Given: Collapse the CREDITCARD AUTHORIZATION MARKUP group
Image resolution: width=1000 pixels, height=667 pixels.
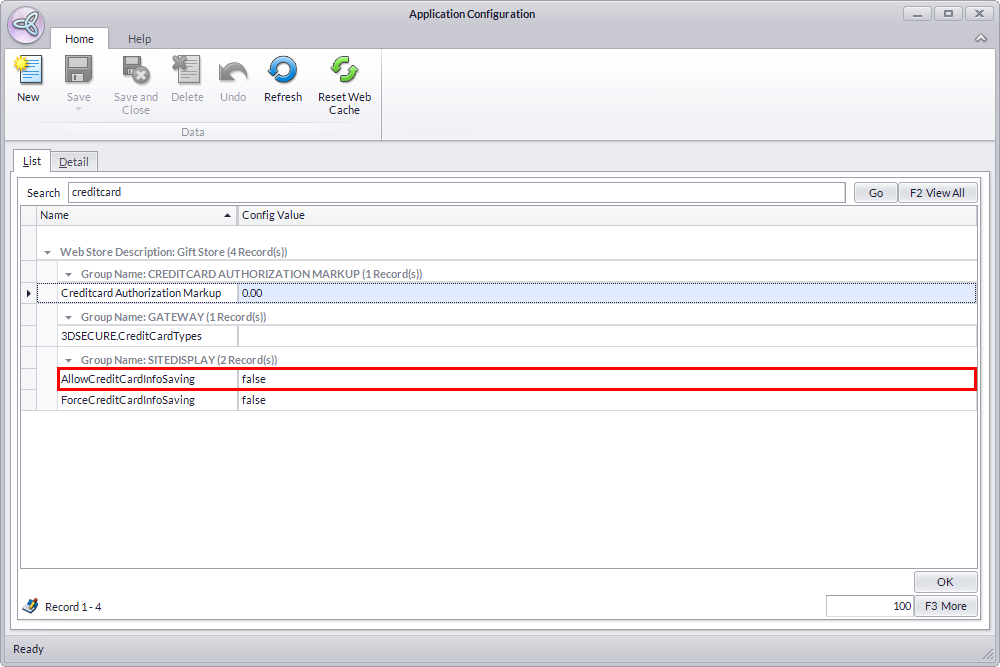Looking at the screenshot, I should [x=68, y=274].
